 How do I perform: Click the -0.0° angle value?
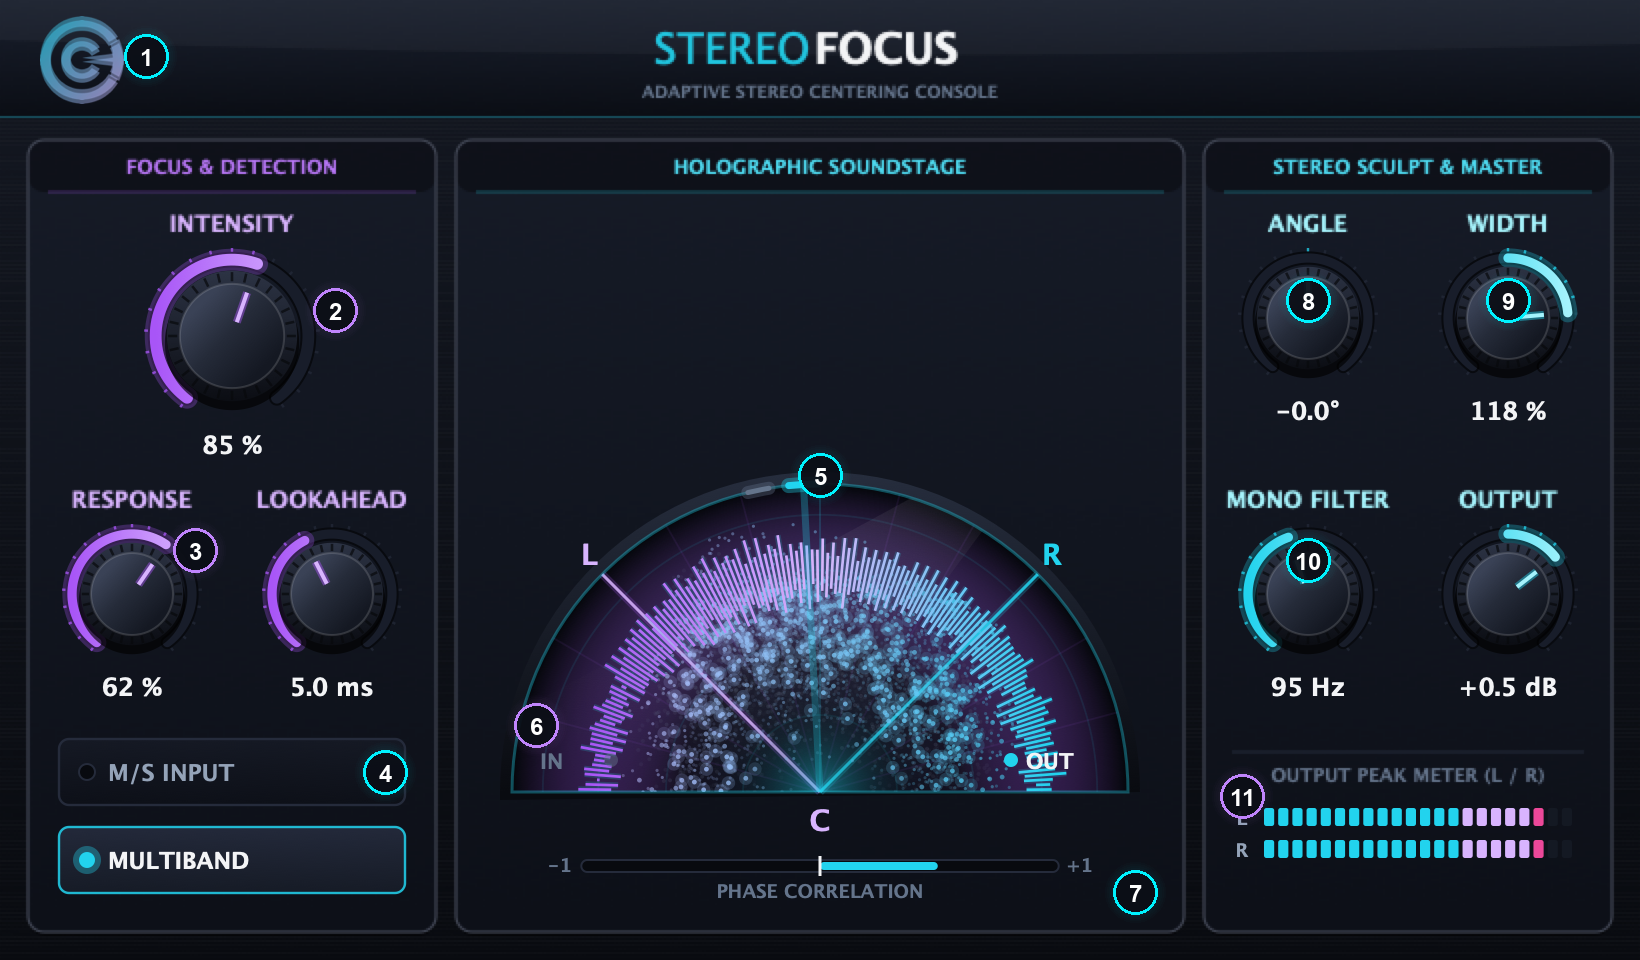(1308, 411)
